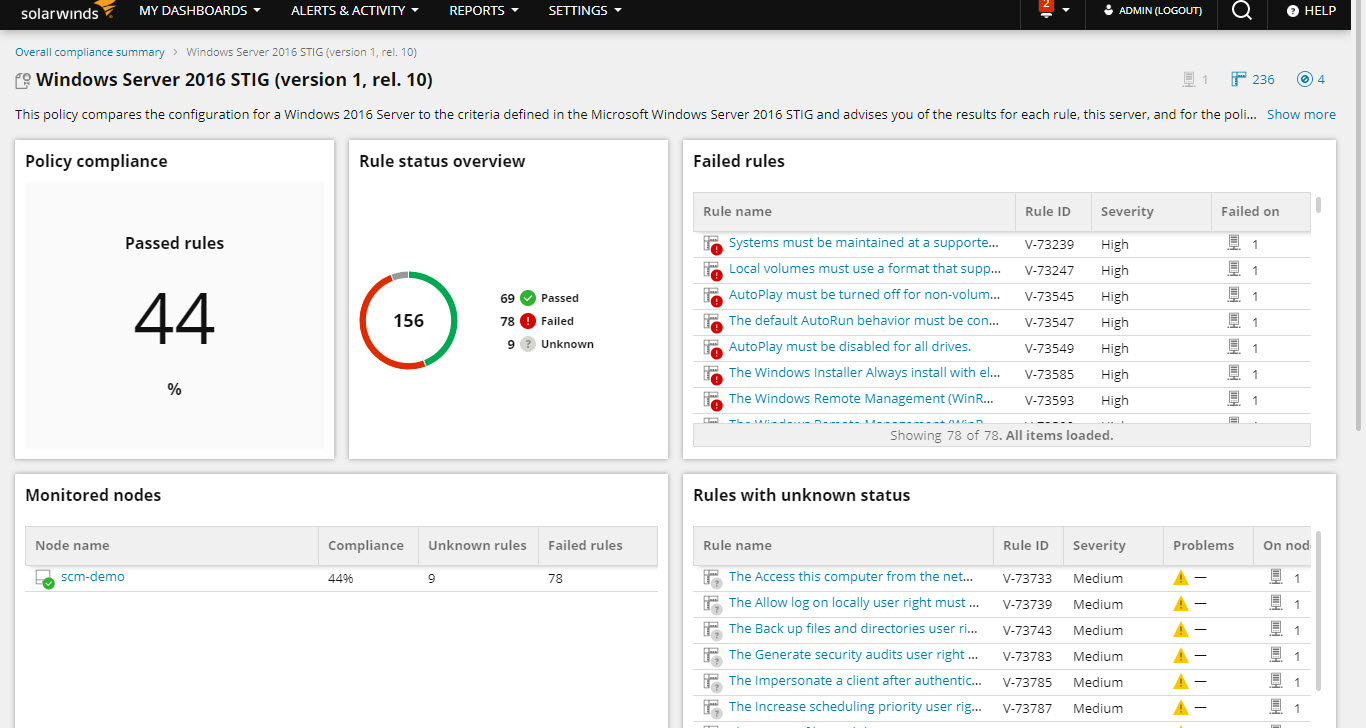Click the grey Unknown status icon

point(528,344)
